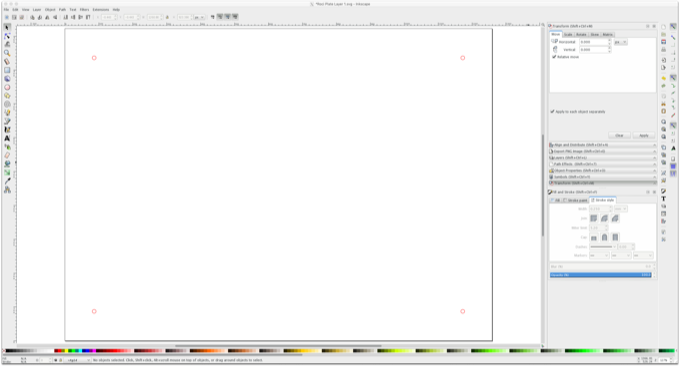This screenshot has height=366, width=680.
Task: Click the Blur slider bar
Action: coord(601,267)
